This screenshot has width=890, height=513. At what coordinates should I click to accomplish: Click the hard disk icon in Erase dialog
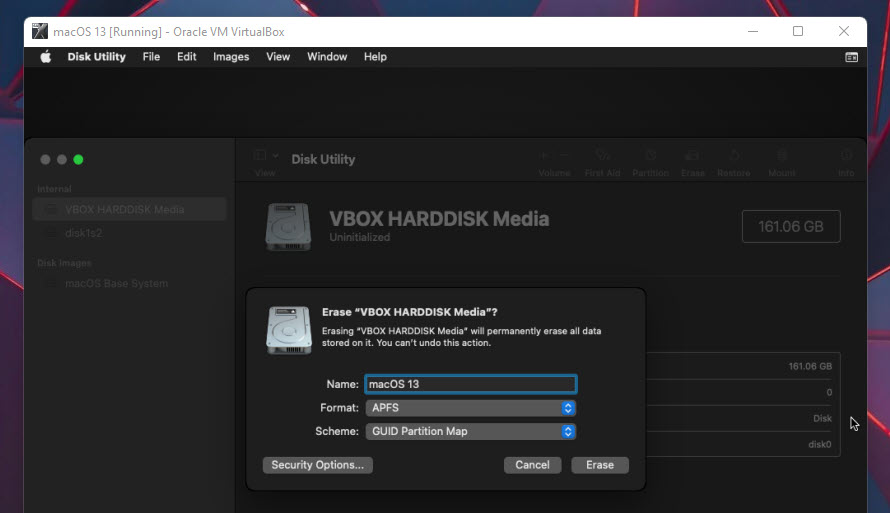pyautogui.click(x=289, y=330)
